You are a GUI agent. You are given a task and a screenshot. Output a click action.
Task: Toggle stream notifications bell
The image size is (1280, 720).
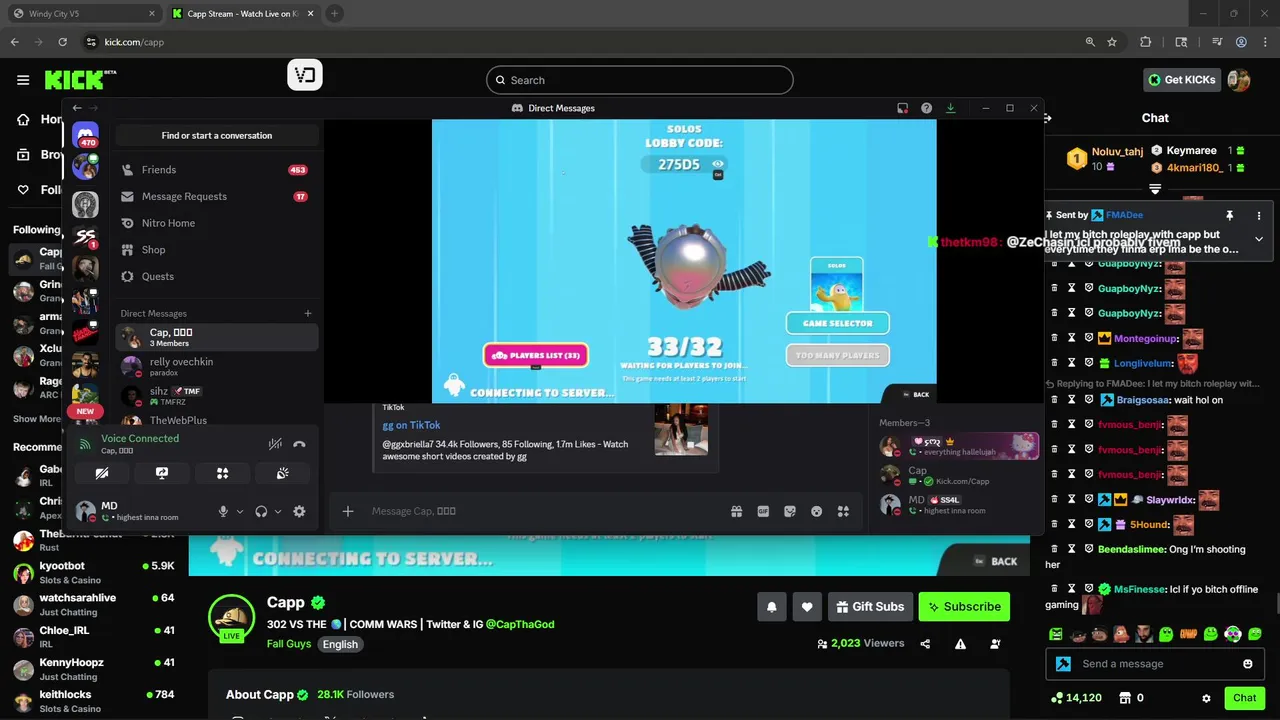[x=772, y=606]
